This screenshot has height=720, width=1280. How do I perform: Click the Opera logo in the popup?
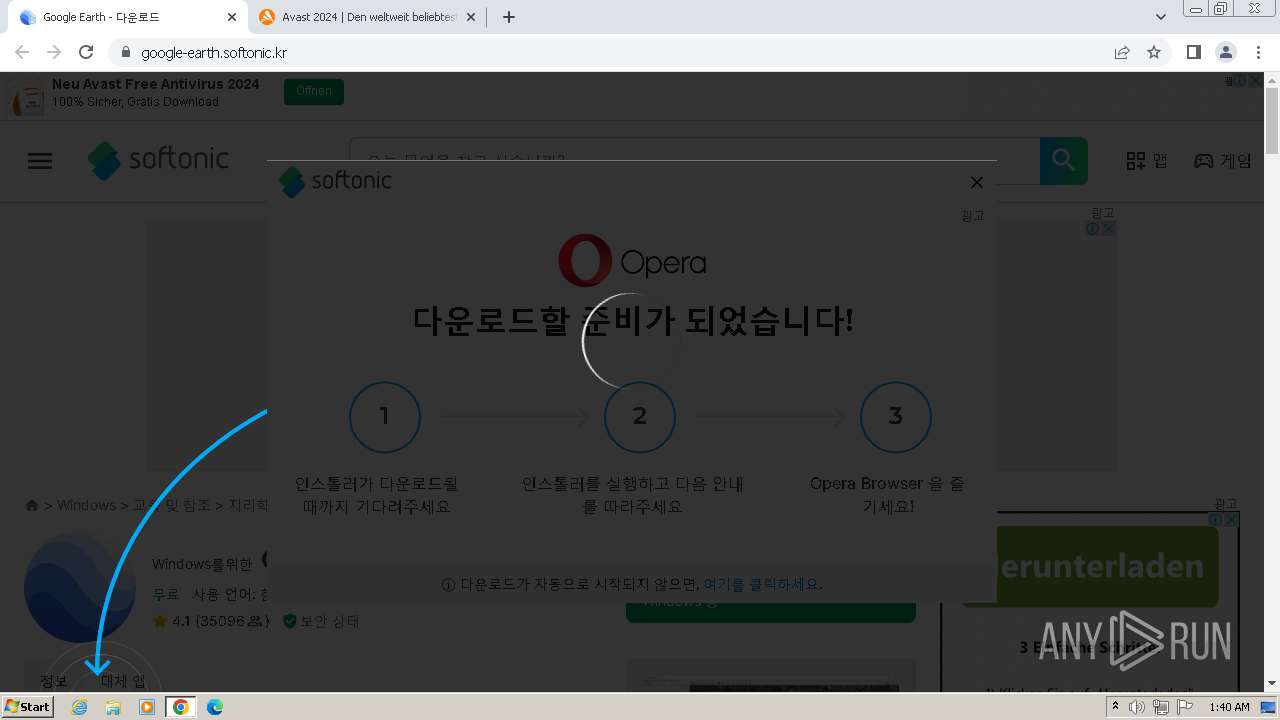(632, 261)
